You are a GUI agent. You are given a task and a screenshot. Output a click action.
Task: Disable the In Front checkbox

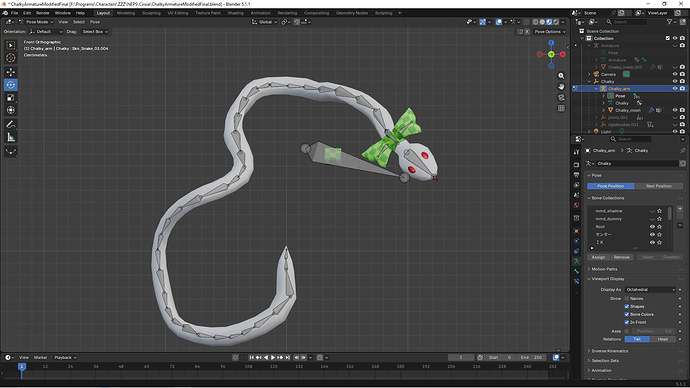click(627, 322)
